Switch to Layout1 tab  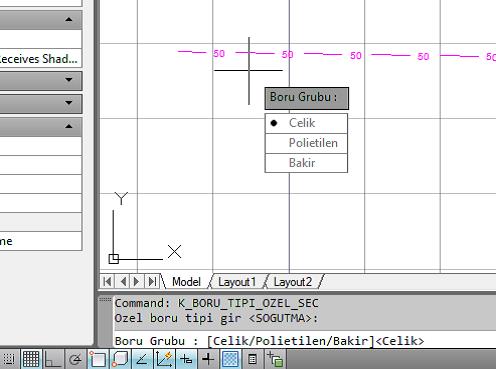point(237,282)
